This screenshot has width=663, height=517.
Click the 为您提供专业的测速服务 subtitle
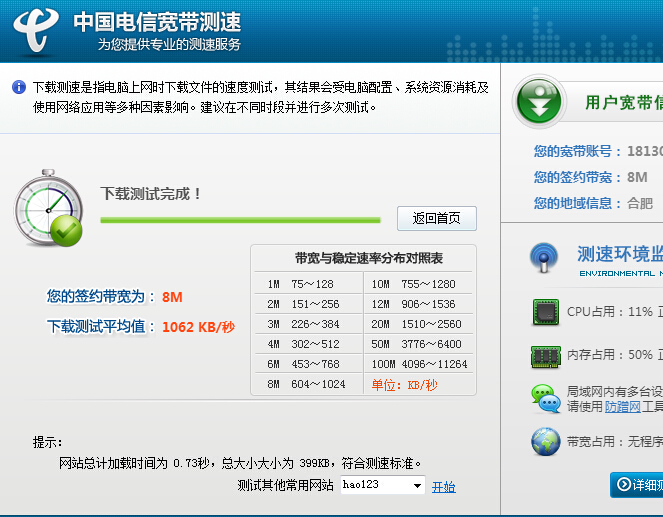(x=169, y=44)
